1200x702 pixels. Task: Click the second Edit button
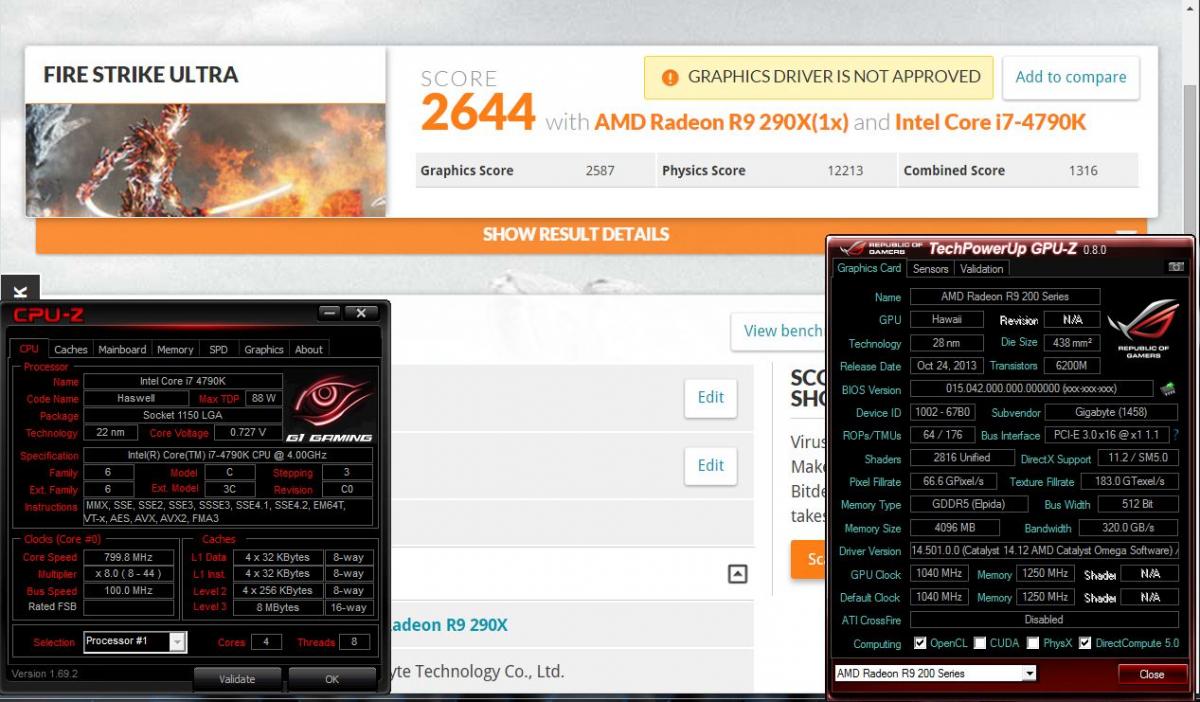click(x=711, y=465)
